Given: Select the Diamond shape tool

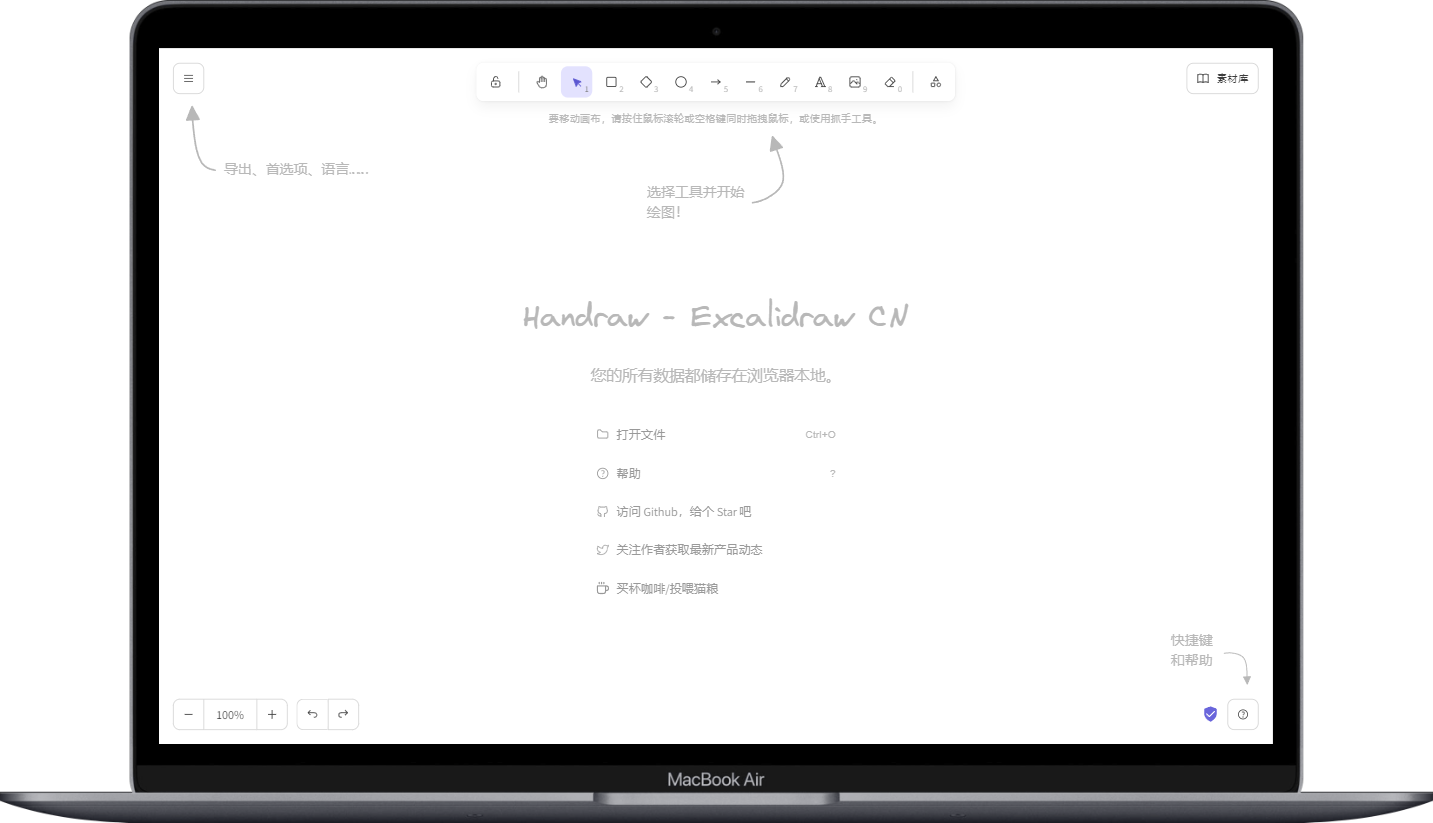Looking at the screenshot, I should point(646,82).
